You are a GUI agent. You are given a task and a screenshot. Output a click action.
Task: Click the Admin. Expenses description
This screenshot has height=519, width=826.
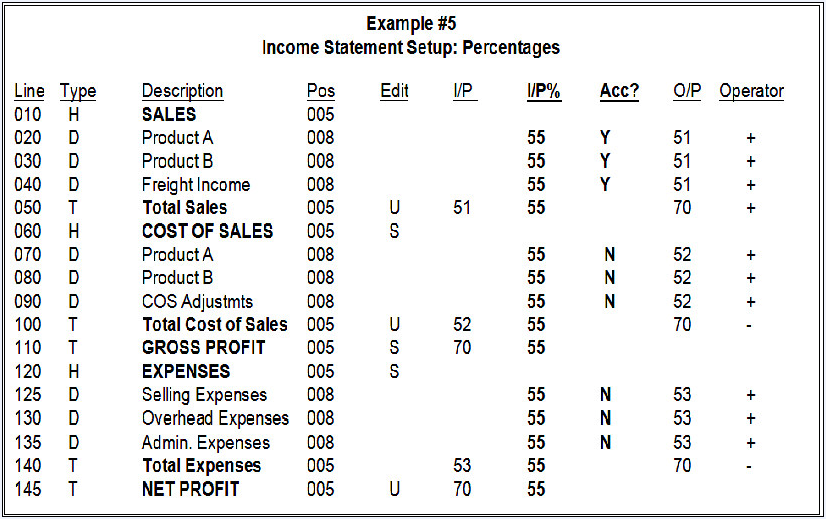206,442
